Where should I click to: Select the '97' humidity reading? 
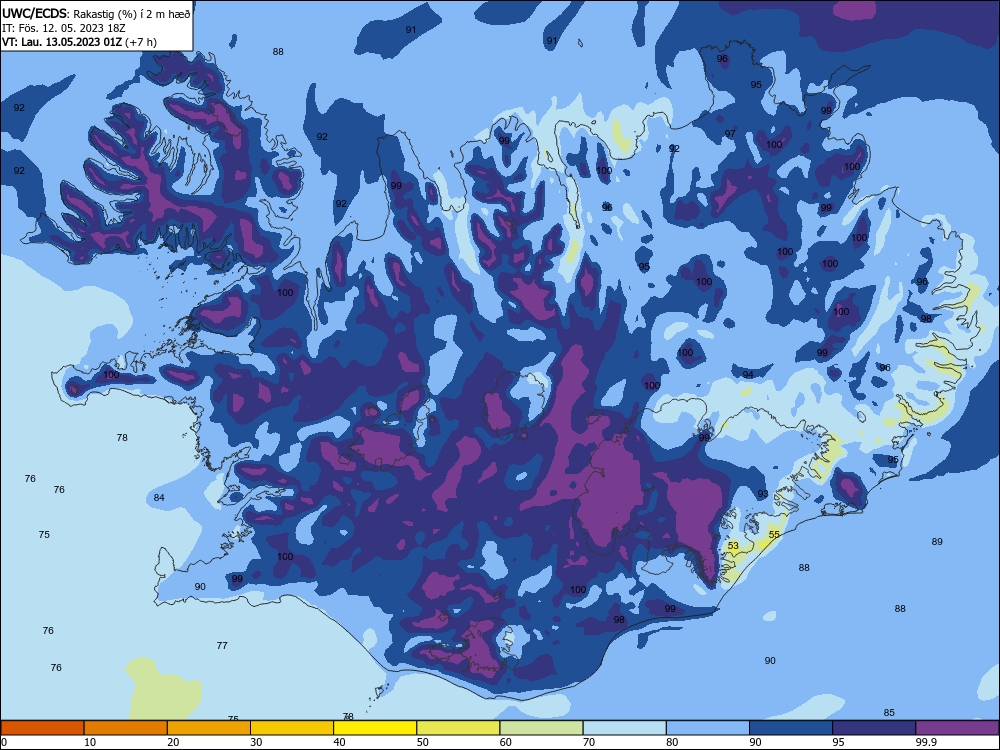(x=730, y=133)
